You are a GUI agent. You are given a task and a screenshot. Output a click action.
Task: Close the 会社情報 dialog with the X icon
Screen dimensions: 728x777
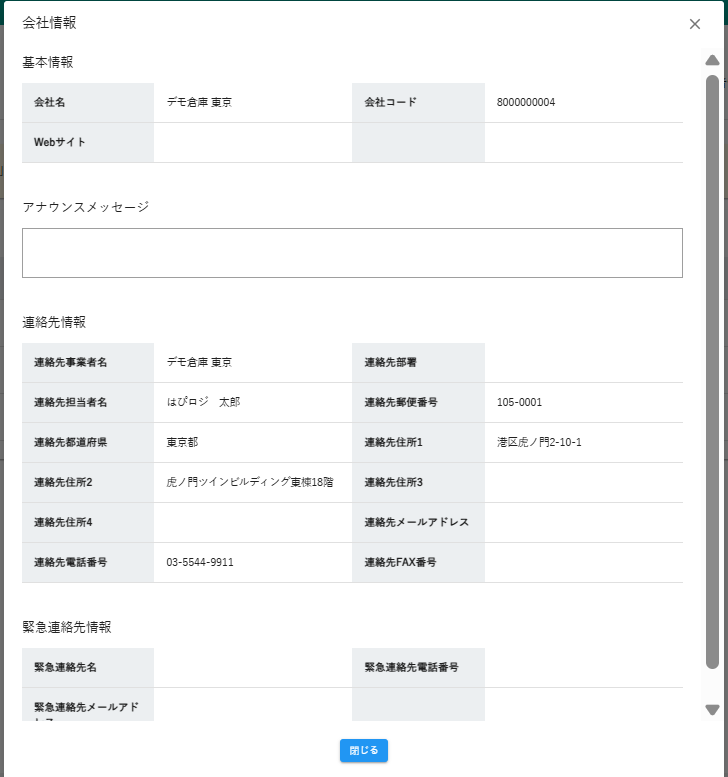pos(695,24)
